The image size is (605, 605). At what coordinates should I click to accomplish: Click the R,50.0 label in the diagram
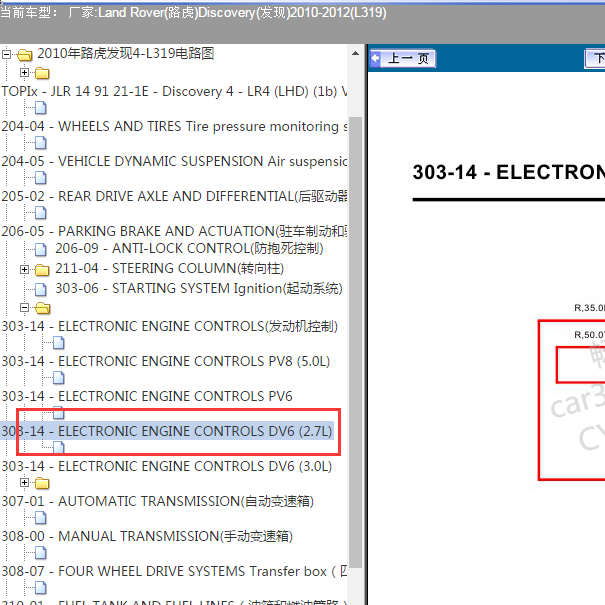[x=589, y=335]
